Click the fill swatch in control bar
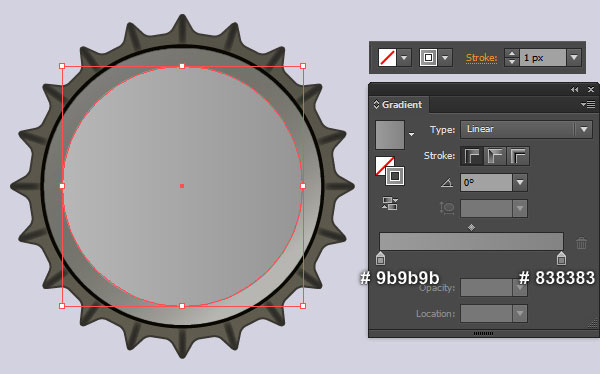This screenshot has height=374, width=600. click(x=387, y=58)
